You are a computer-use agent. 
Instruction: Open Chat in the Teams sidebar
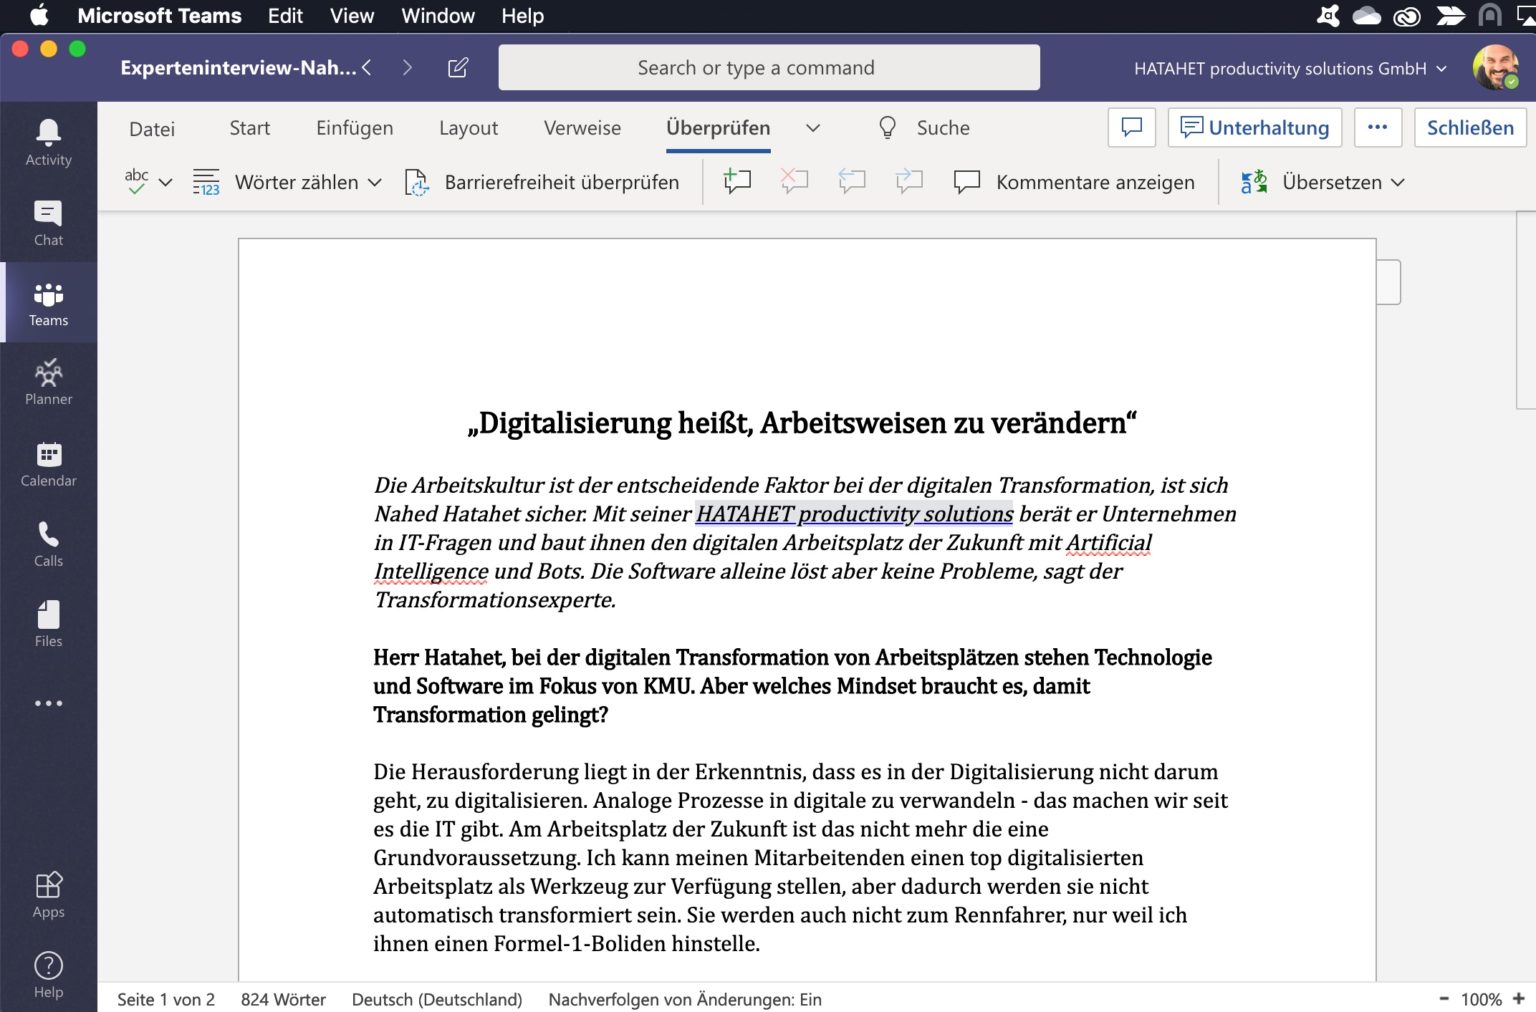coord(48,223)
